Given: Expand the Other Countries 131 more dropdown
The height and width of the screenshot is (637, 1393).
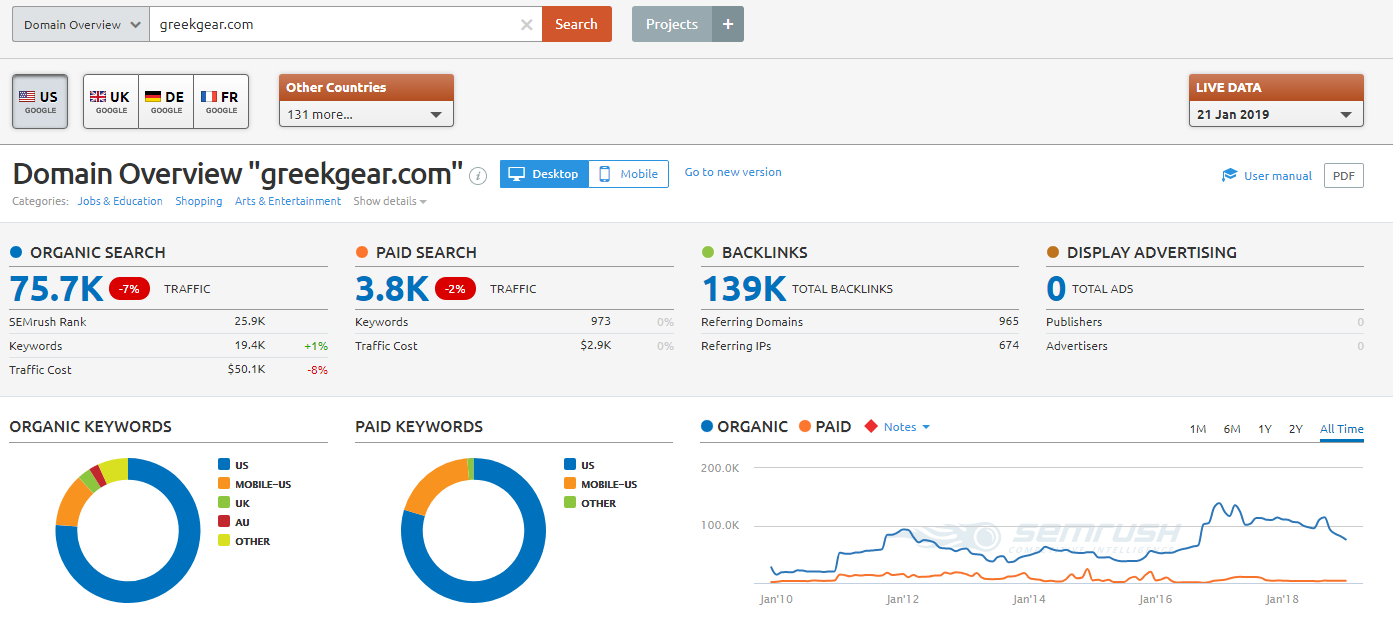Looking at the screenshot, I should (x=366, y=114).
